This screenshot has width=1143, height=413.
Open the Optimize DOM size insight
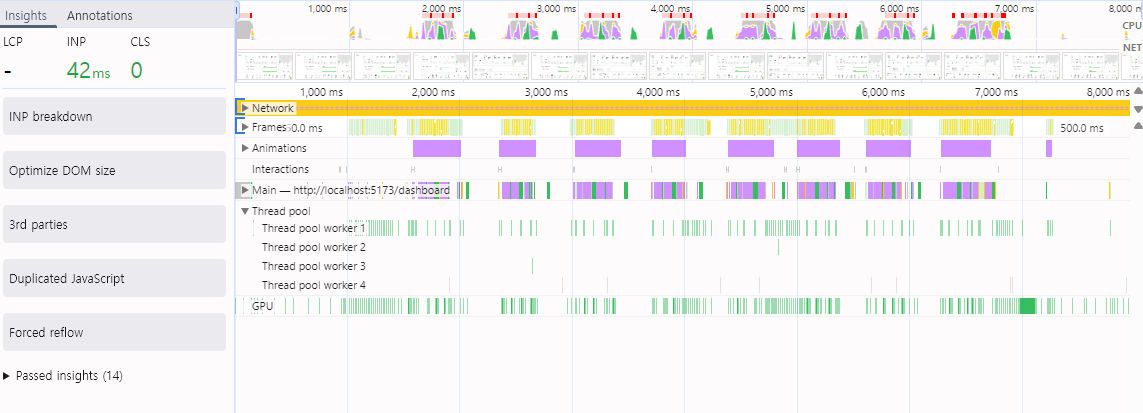point(114,170)
